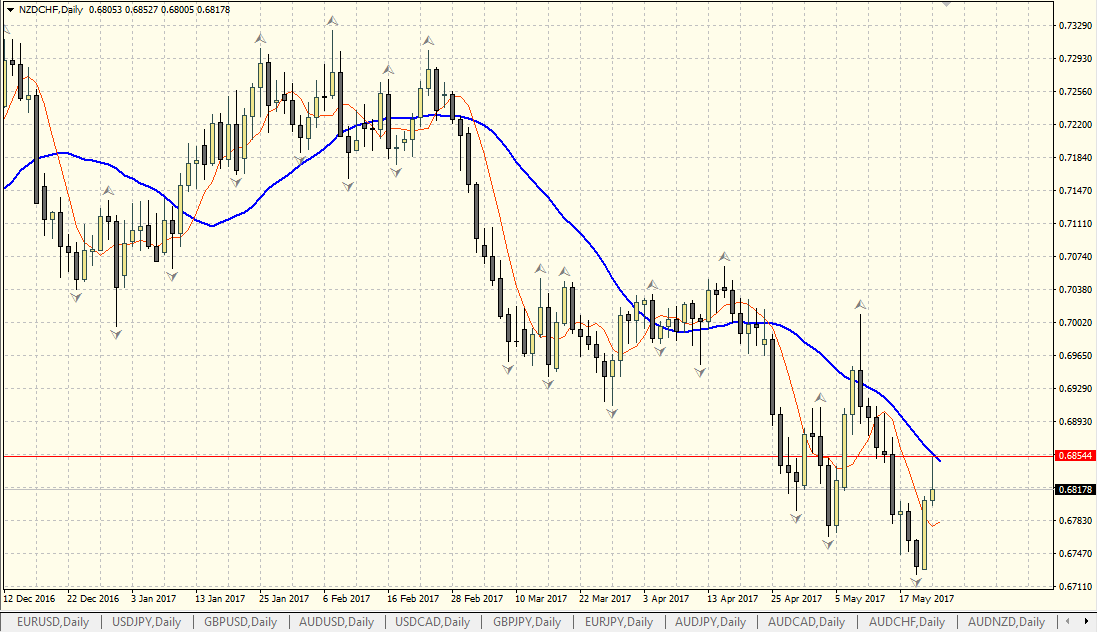The width and height of the screenshot is (1097, 632).
Task: Click the 0.67470 price scale value
Action: (1075, 554)
